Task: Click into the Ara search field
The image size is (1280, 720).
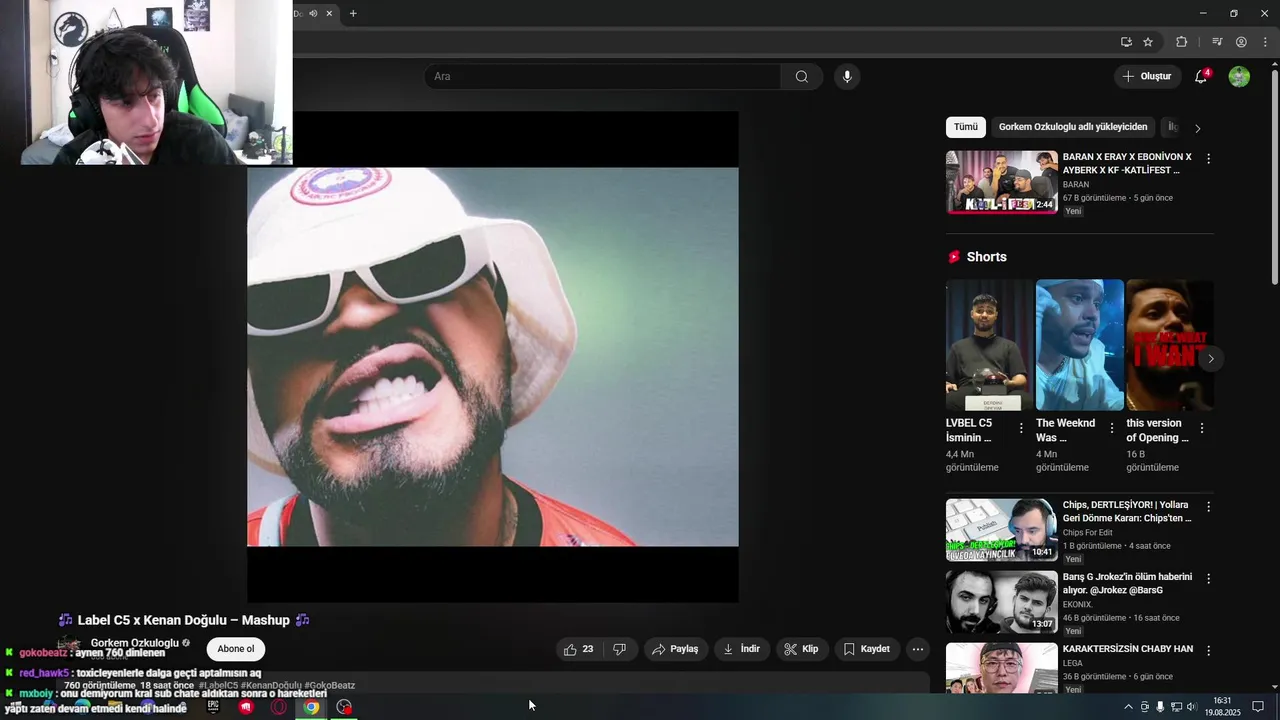Action: 603,77
